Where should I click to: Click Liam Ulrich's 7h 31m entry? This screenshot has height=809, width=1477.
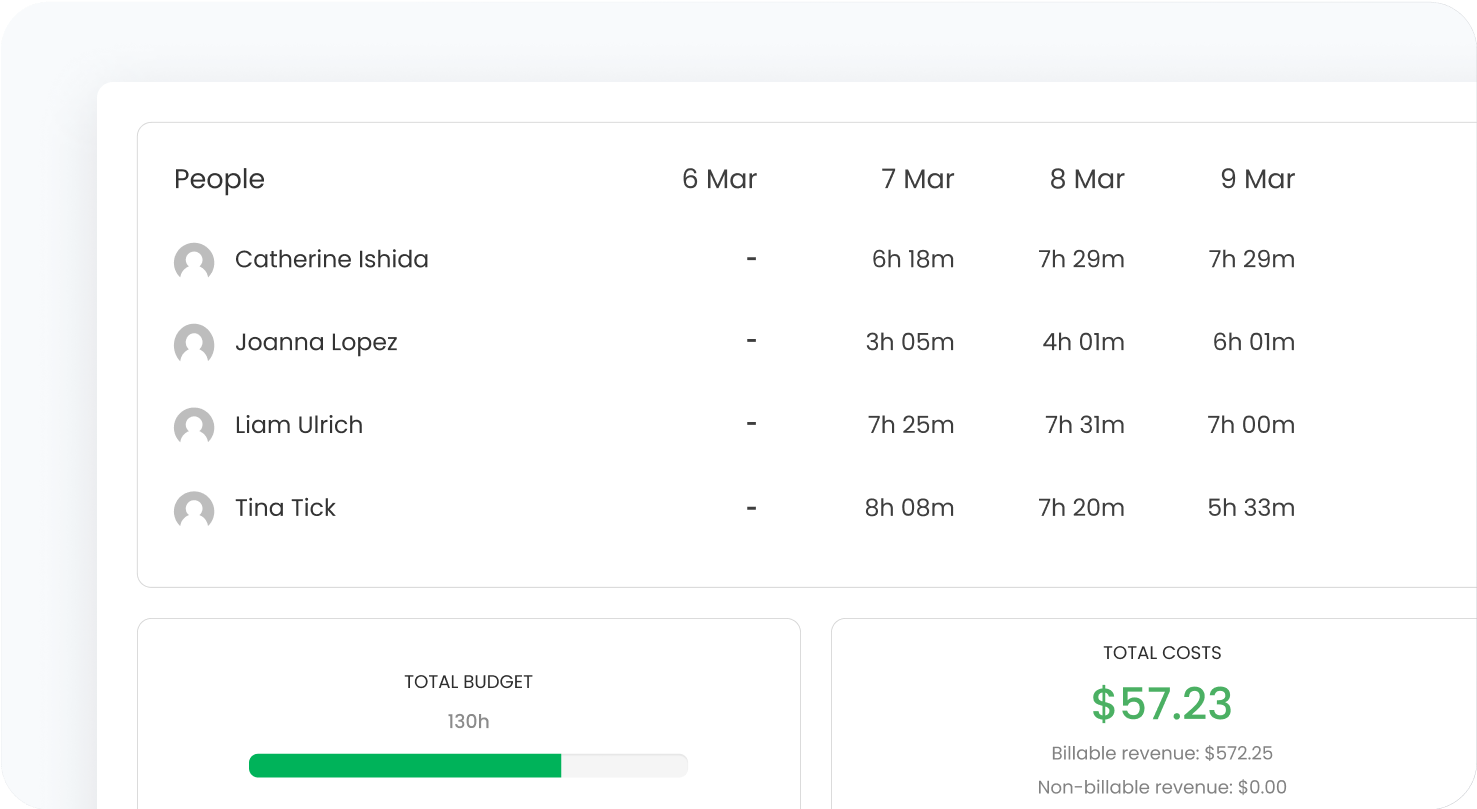pyautogui.click(x=1085, y=425)
